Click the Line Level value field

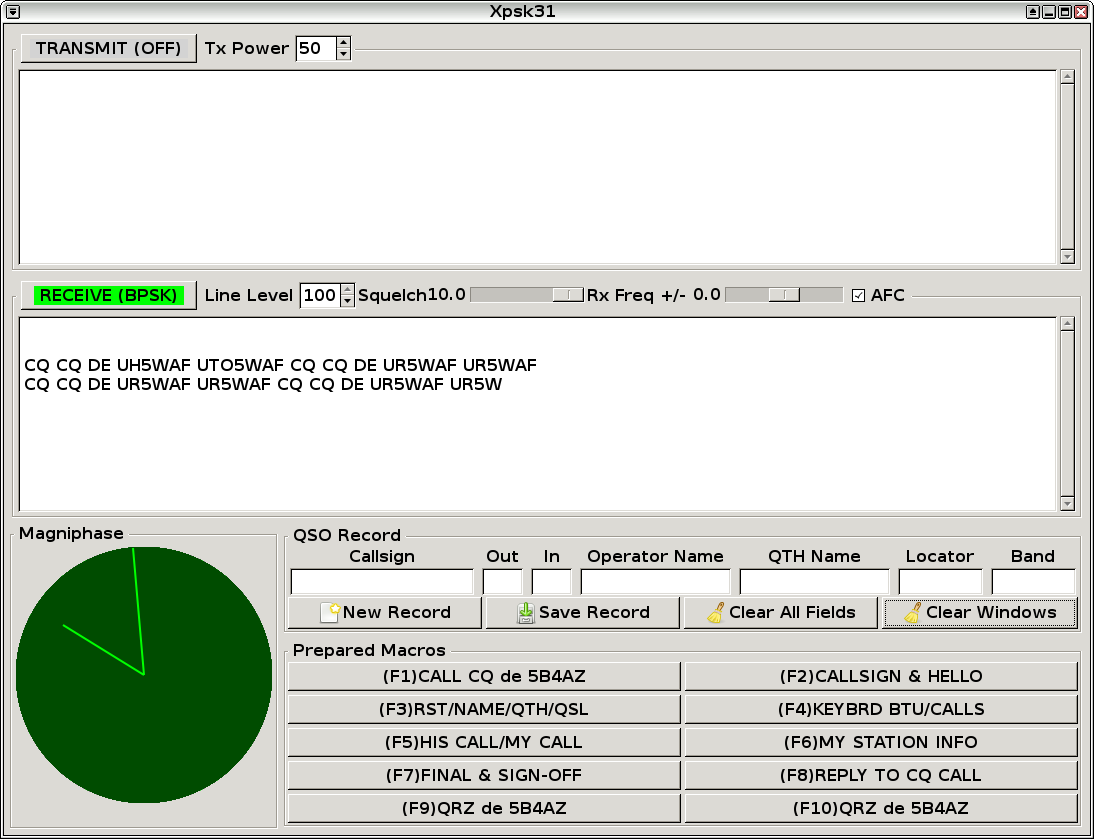coord(320,295)
